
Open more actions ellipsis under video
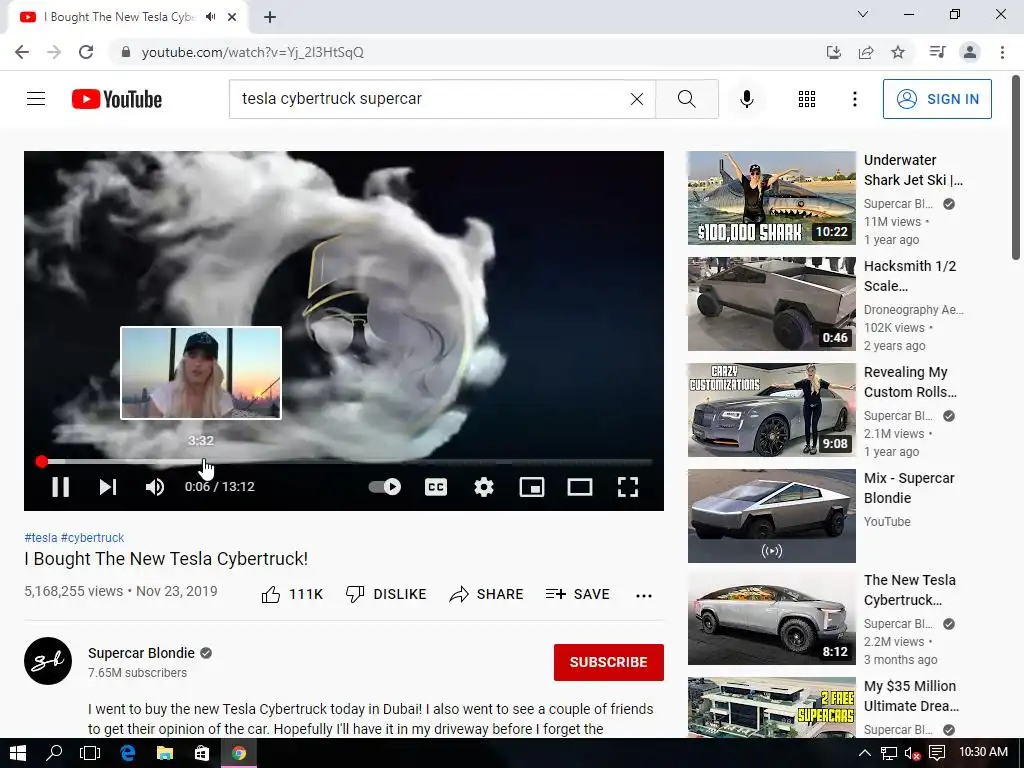click(x=644, y=595)
